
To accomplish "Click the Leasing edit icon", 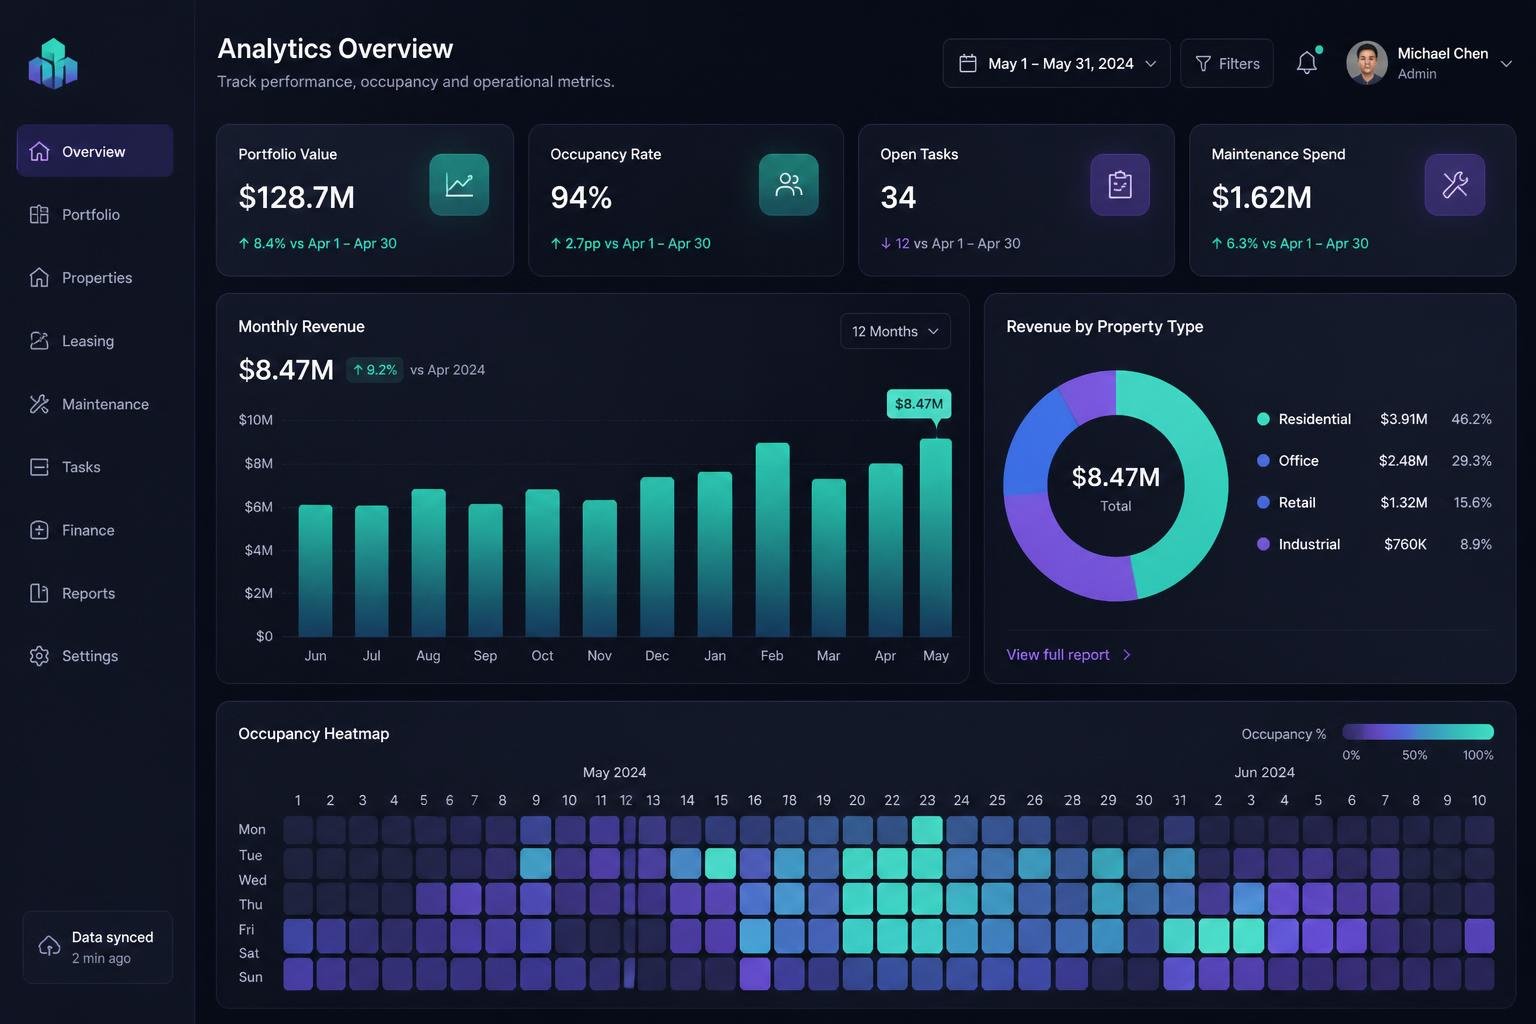I will pos(39,341).
